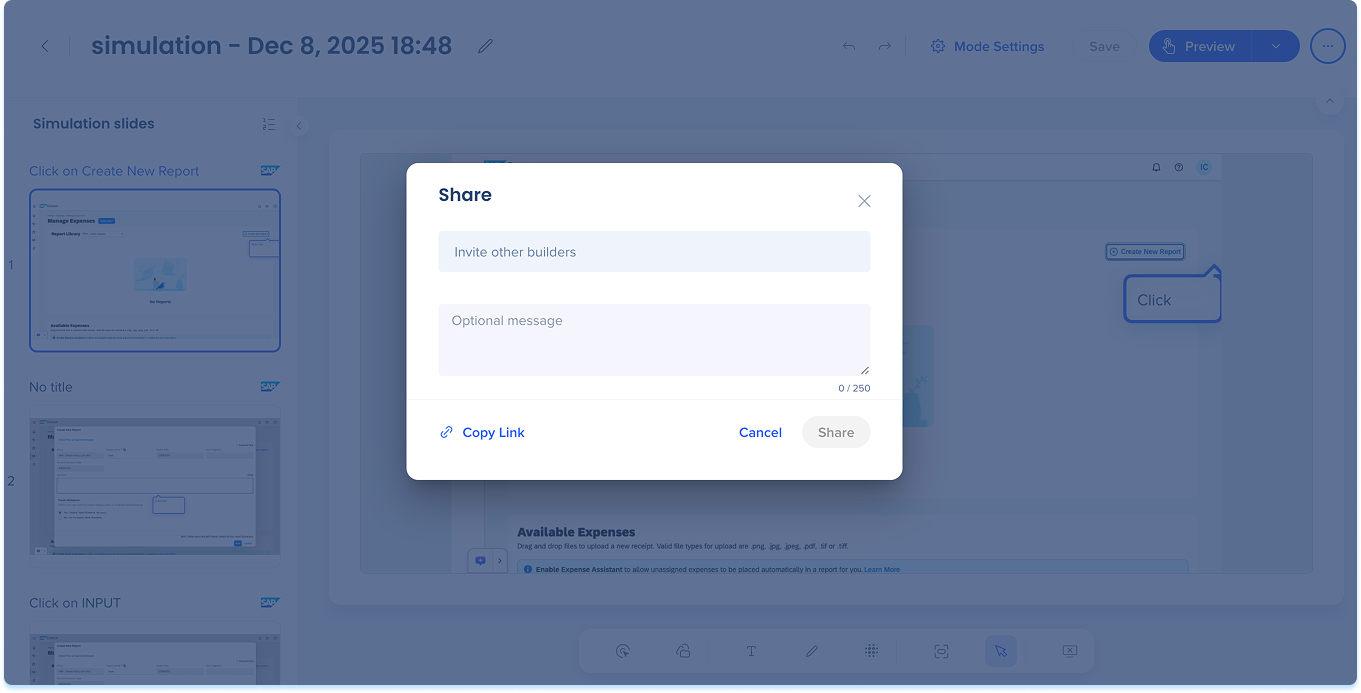The image size is (1361, 693).
Task: Click the back arrow beside simulation title
Action: tap(45, 46)
